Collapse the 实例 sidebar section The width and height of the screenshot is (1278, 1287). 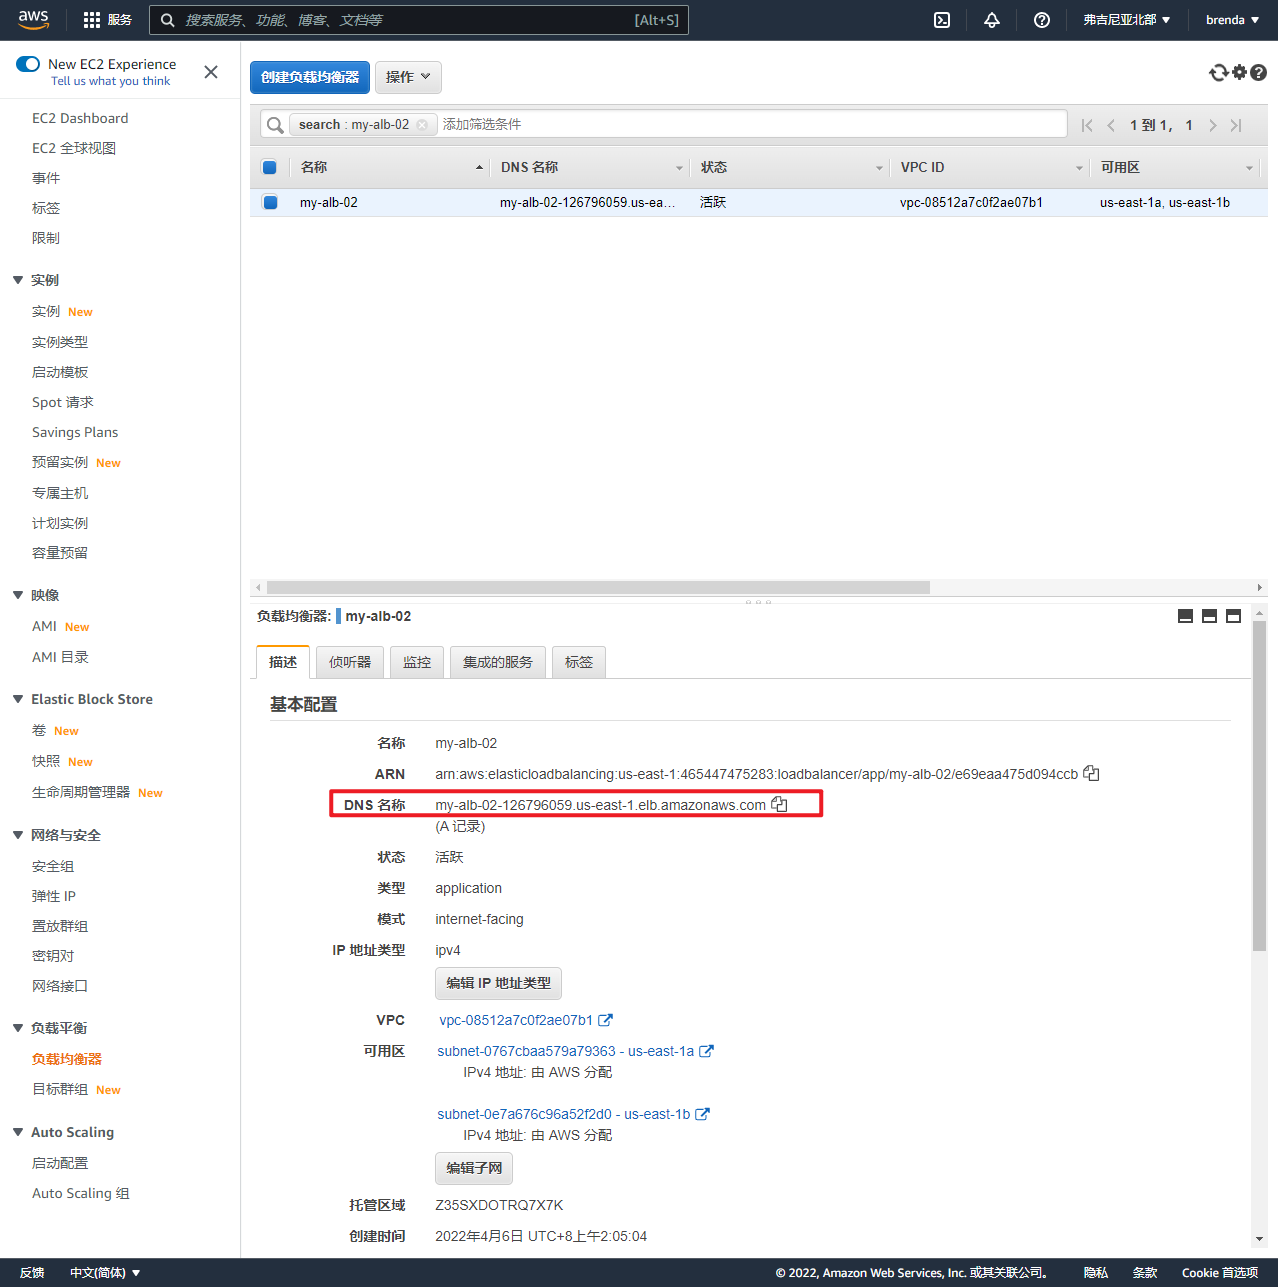18,280
